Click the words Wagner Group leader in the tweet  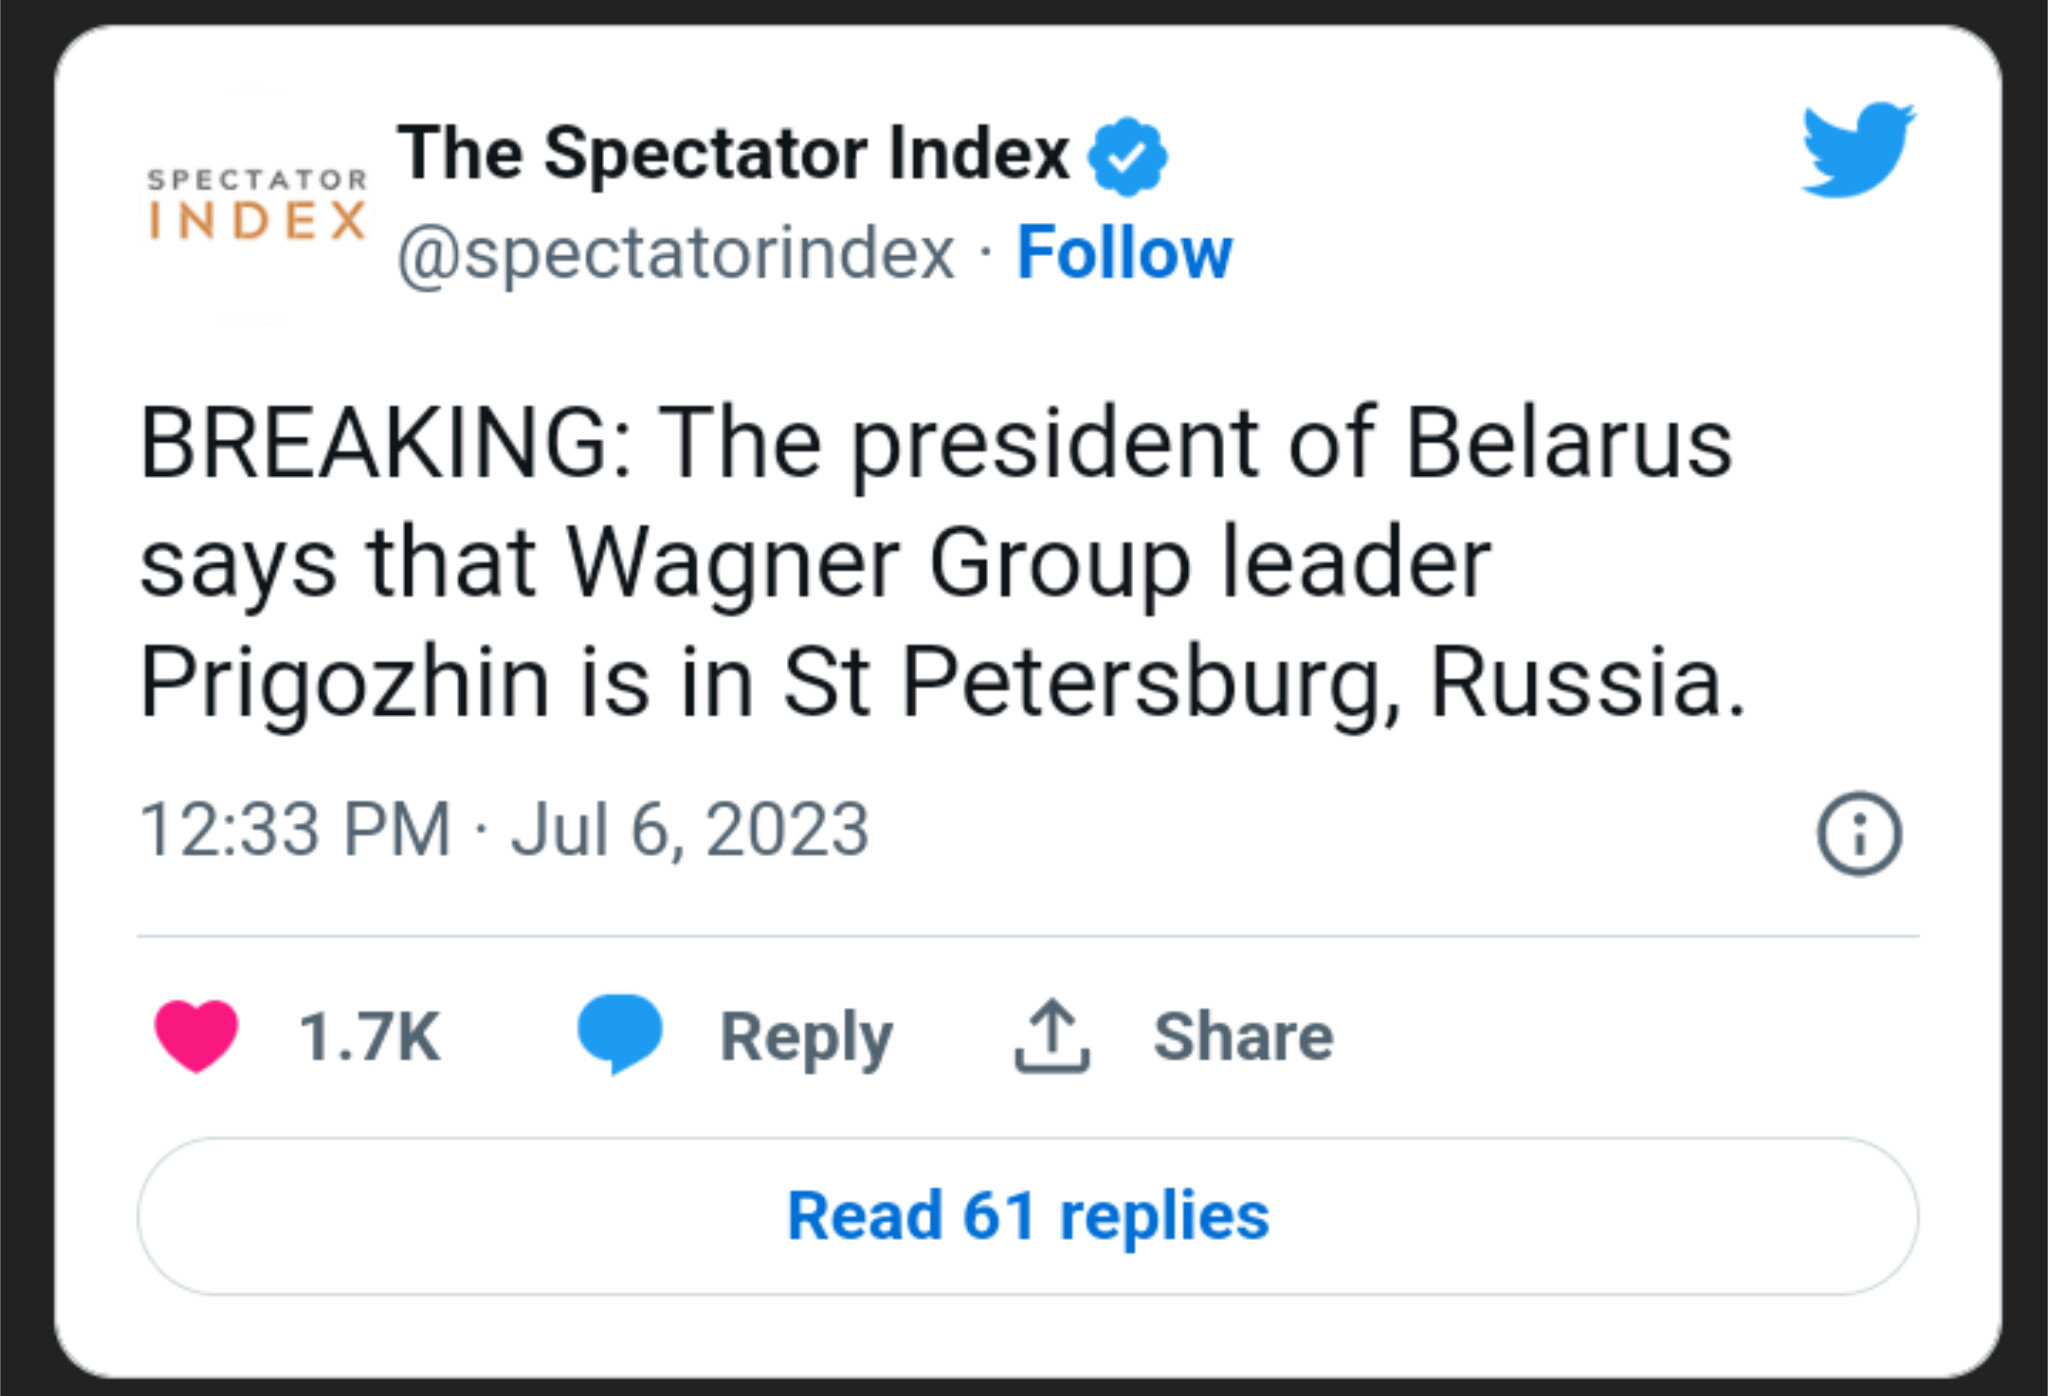click(1028, 562)
